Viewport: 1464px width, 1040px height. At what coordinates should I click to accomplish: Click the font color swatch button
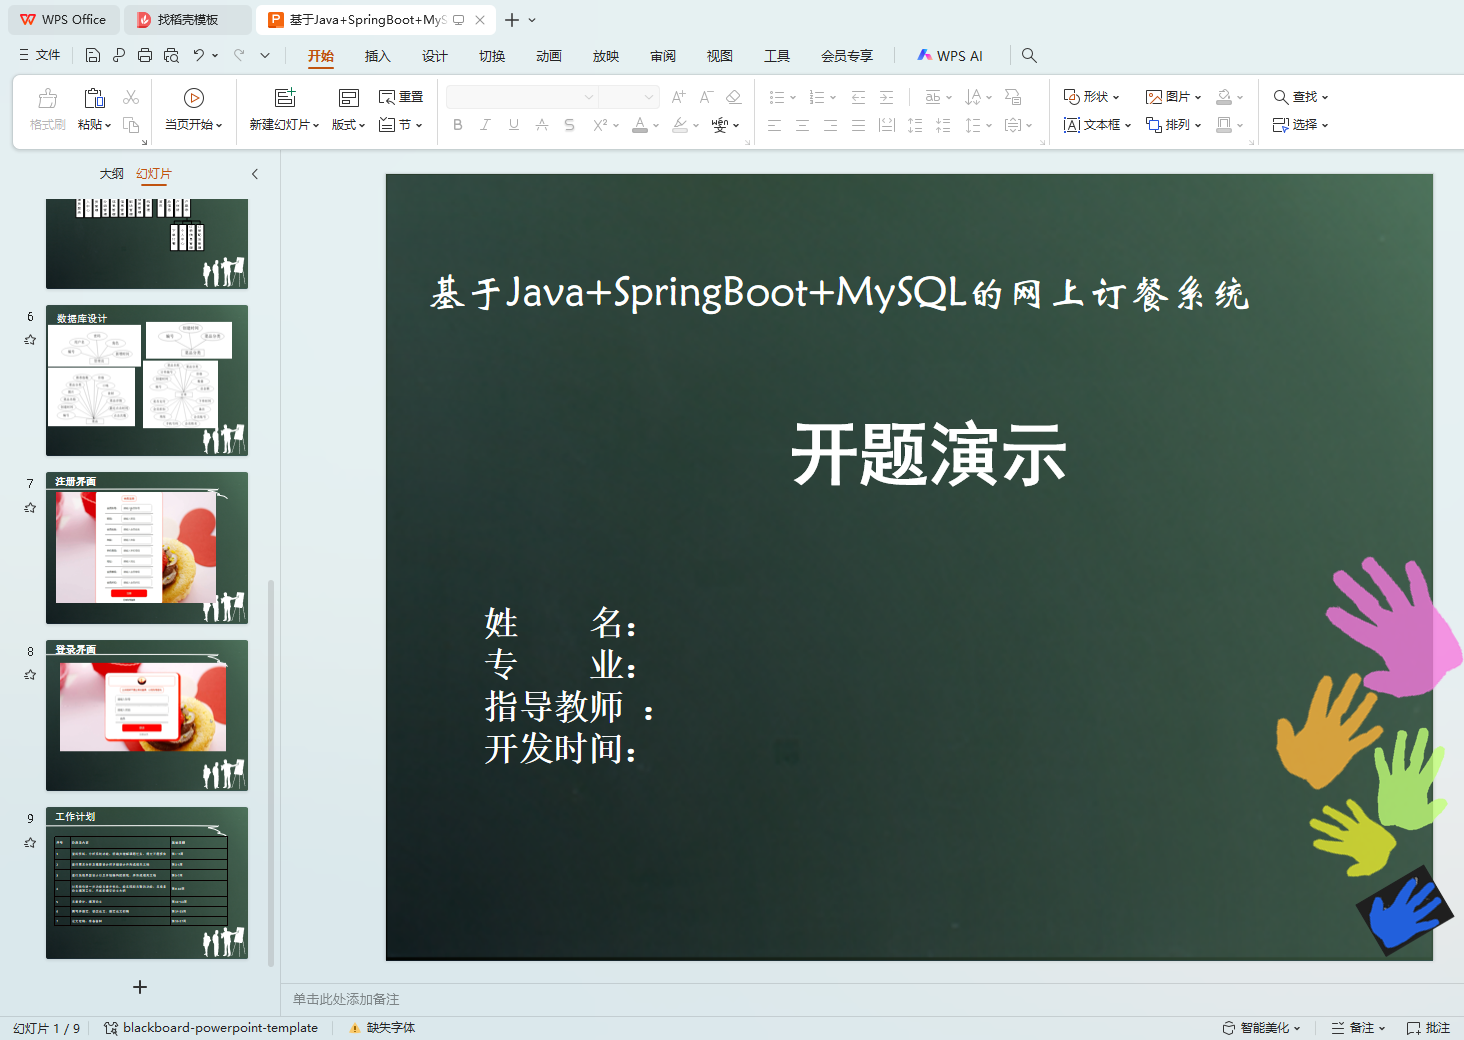[x=640, y=125]
